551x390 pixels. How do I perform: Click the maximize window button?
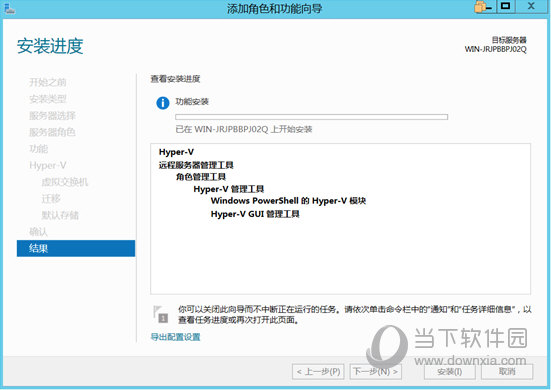pyautogui.click(x=506, y=6)
